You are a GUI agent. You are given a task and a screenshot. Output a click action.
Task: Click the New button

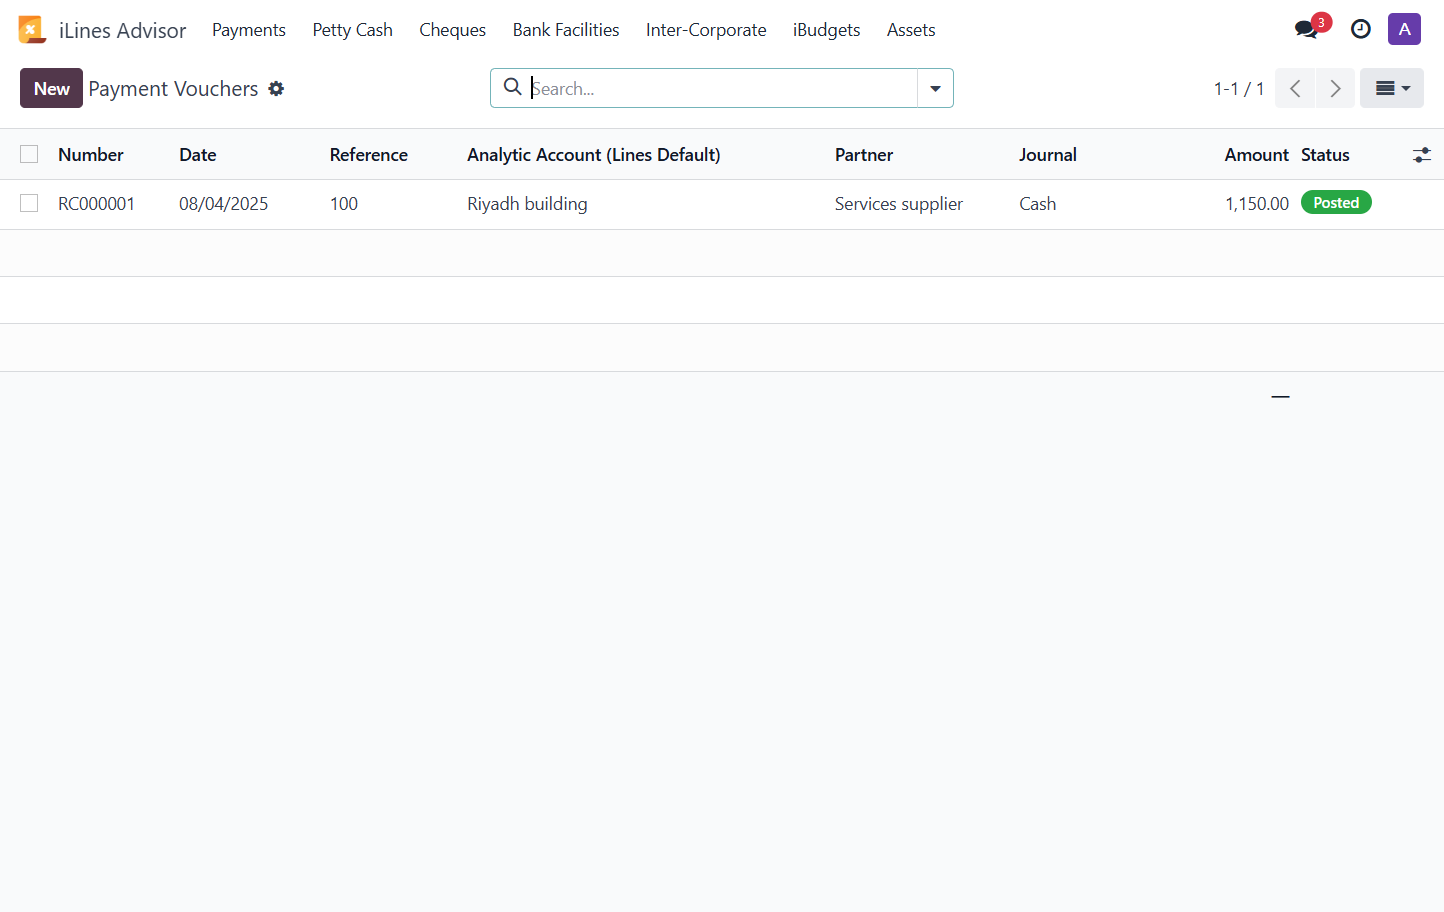point(51,88)
